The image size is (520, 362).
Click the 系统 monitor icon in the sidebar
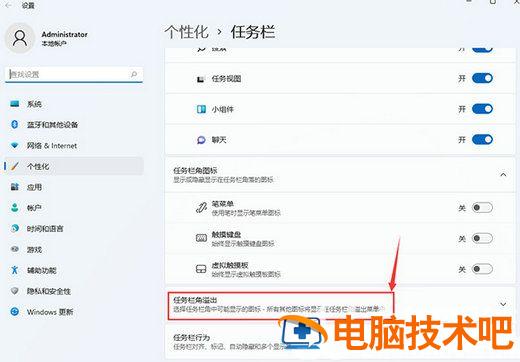(x=15, y=104)
